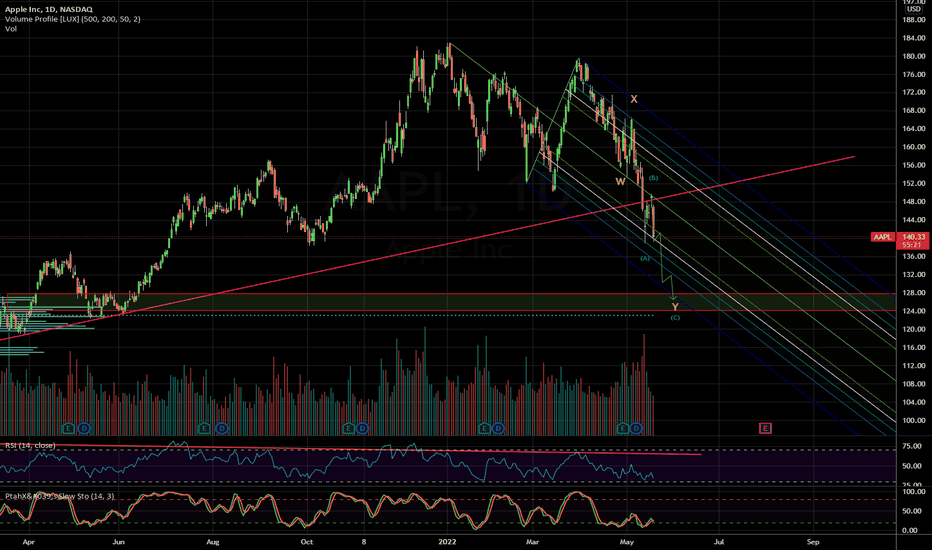Click the dividend D marker above the '8' date label

point(362,428)
